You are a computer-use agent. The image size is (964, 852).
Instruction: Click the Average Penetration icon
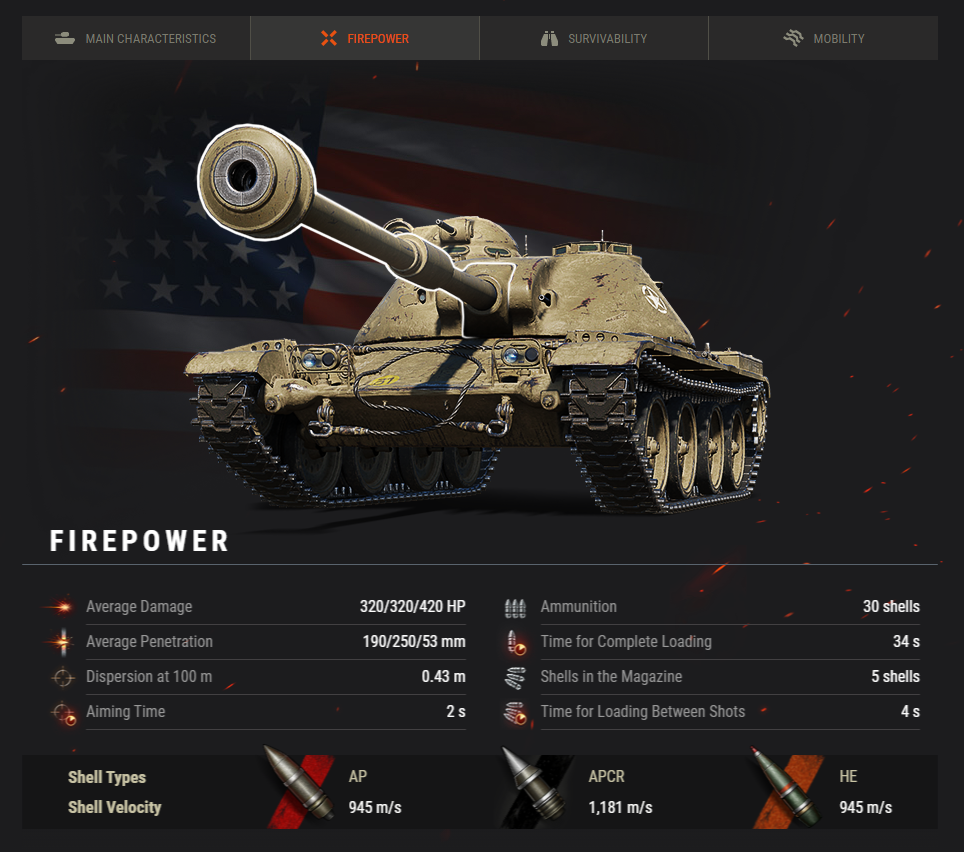62,642
